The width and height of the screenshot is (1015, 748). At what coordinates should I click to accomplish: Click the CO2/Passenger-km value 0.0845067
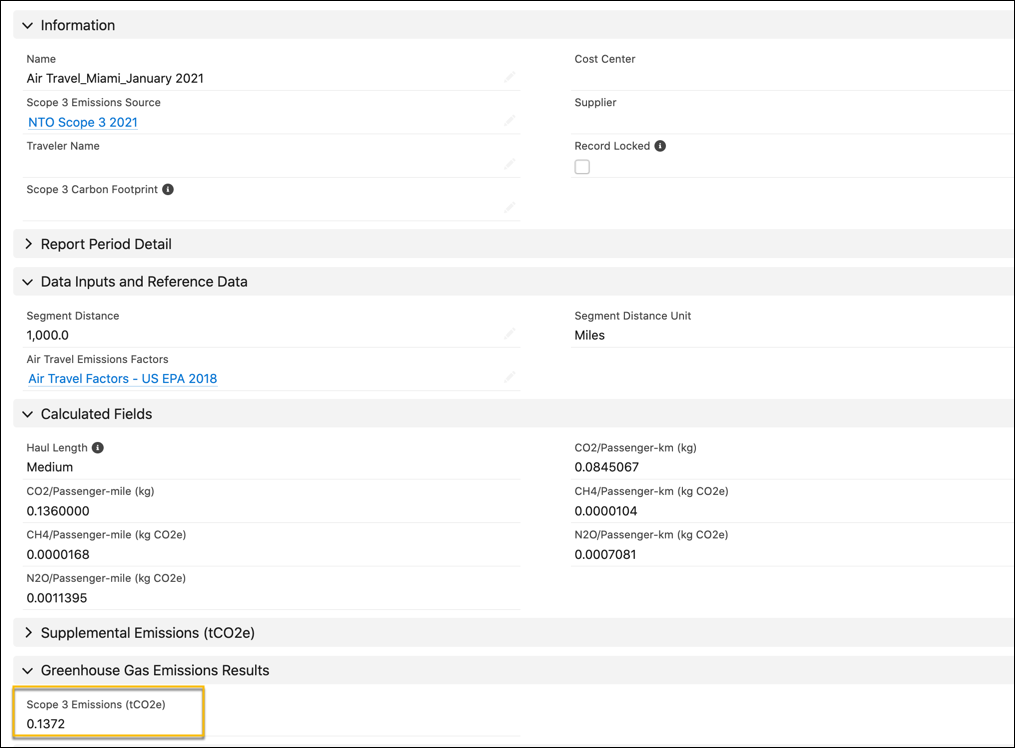coord(607,467)
